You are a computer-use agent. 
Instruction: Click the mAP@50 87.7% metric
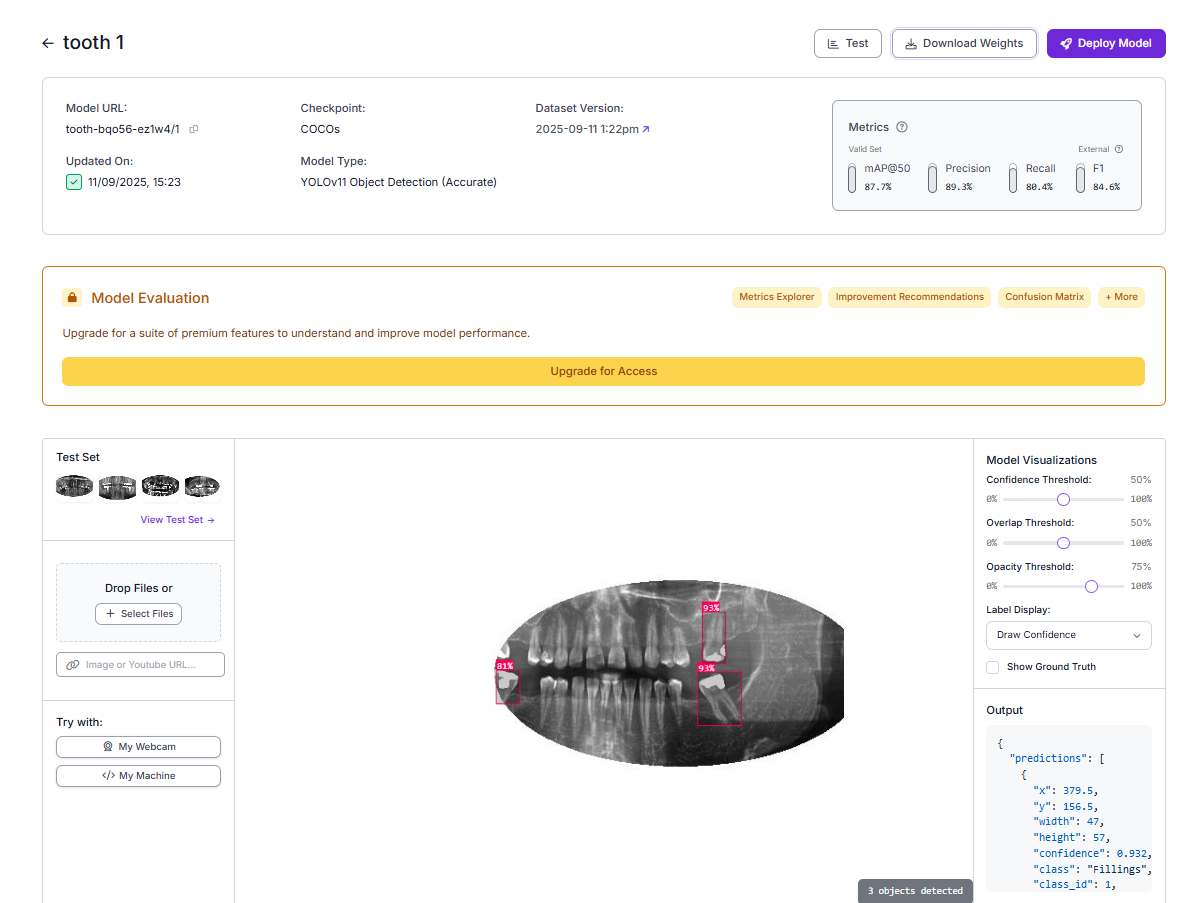pyautogui.click(x=880, y=178)
